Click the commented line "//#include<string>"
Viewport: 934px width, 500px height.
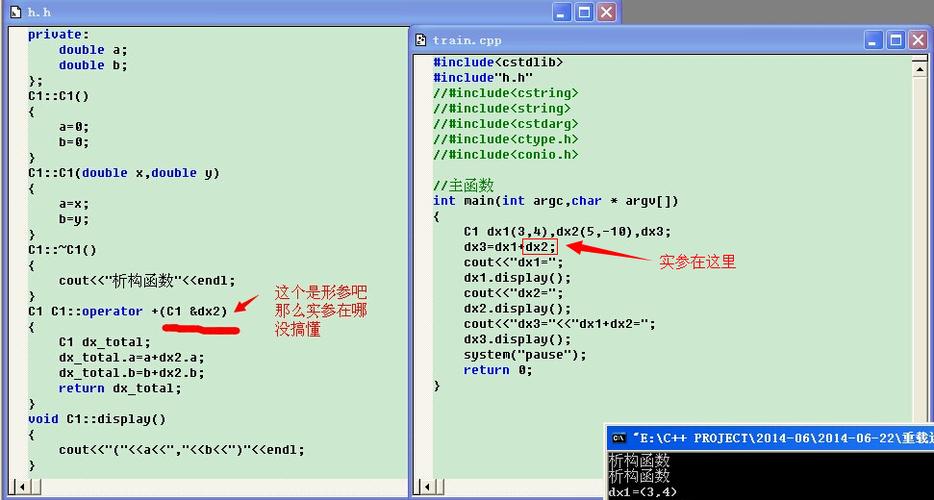tap(502, 108)
